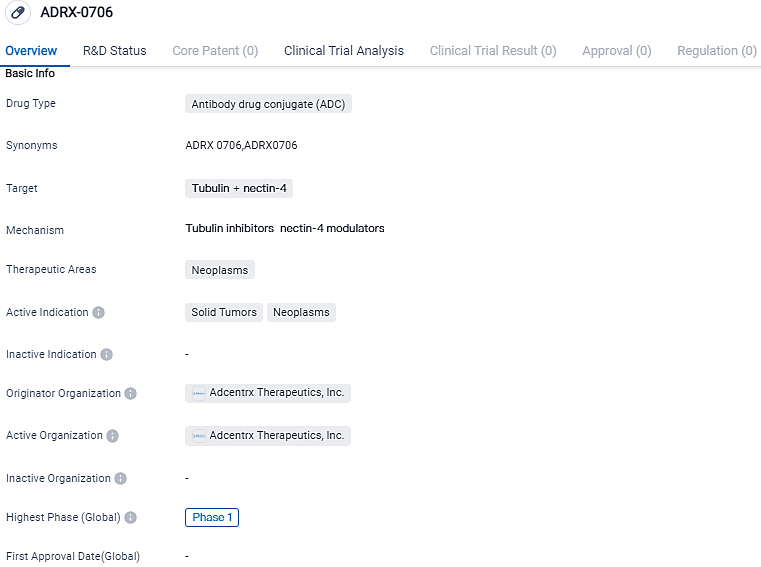This screenshot has height=567, width=761.
Task: Select the Core Patent (0) tab
Action: pos(215,51)
